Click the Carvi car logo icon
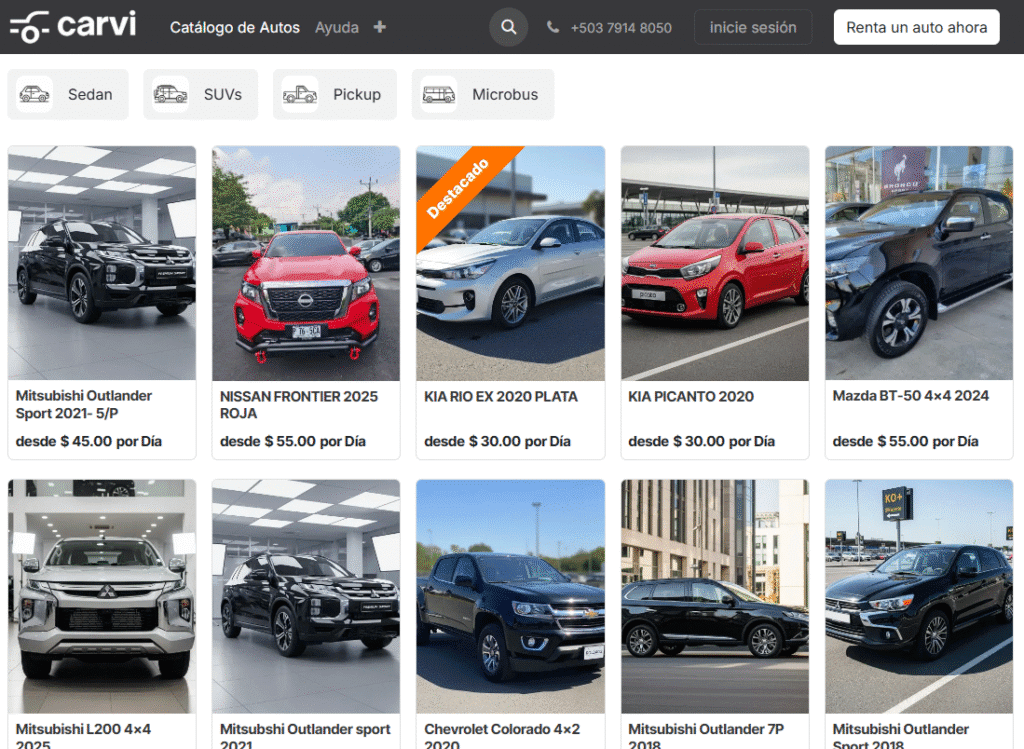The width and height of the screenshot is (1024, 749). click(x=28, y=25)
